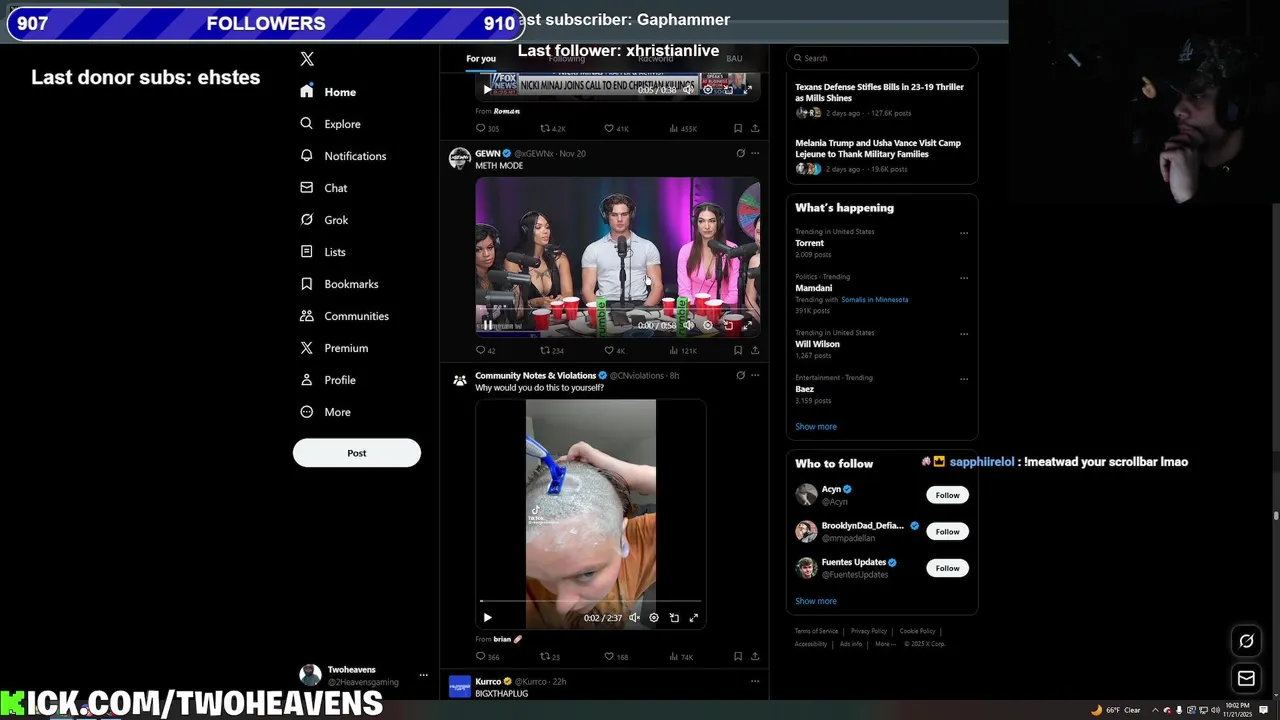1280x720 pixels.
Task: Like the Community Notes & Violations post
Action: (x=616, y=657)
